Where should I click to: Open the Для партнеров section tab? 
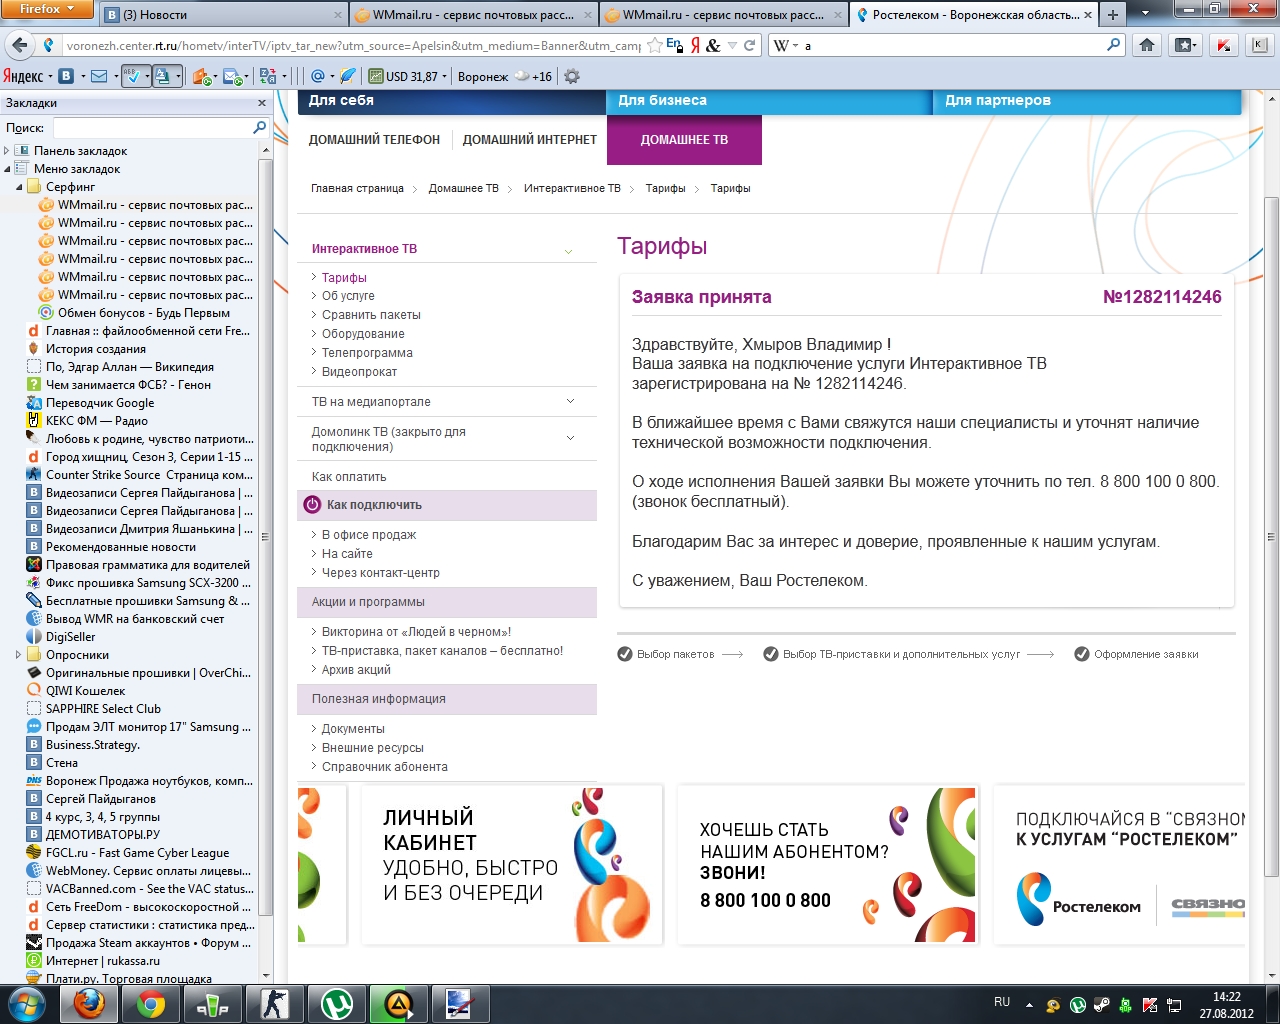point(1087,100)
